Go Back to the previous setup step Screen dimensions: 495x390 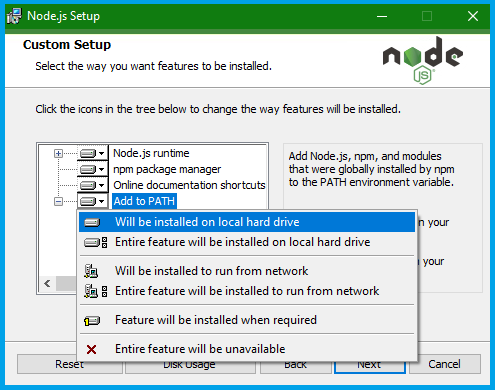(x=296, y=364)
